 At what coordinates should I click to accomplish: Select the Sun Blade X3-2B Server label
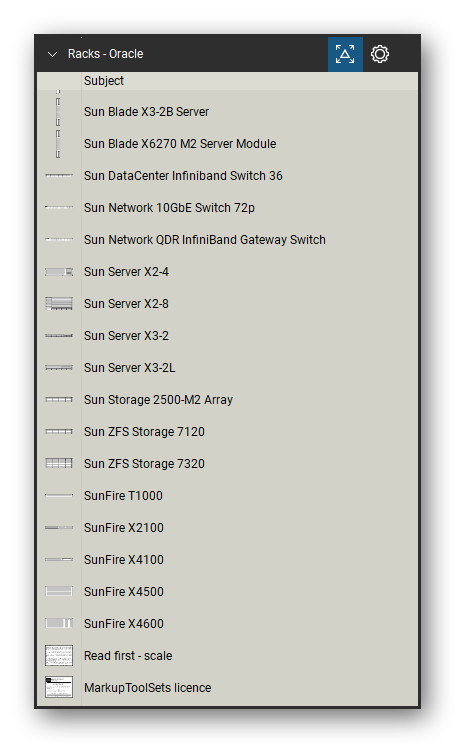point(146,112)
